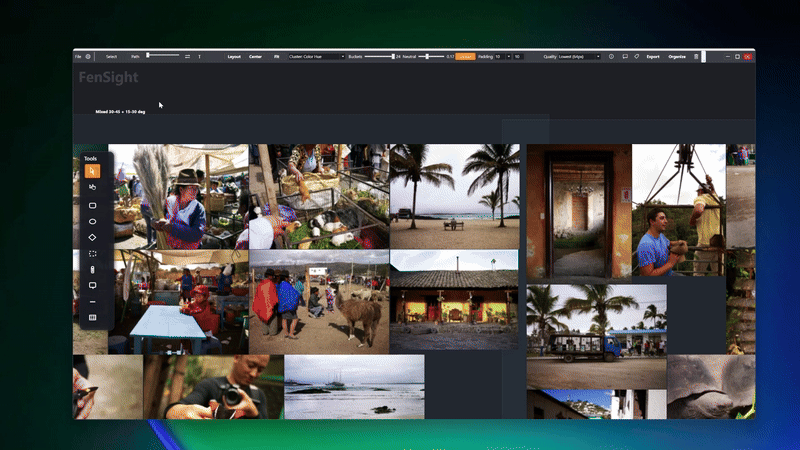Select the diamond shape tool
The image size is (800, 450).
click(92, 237)
